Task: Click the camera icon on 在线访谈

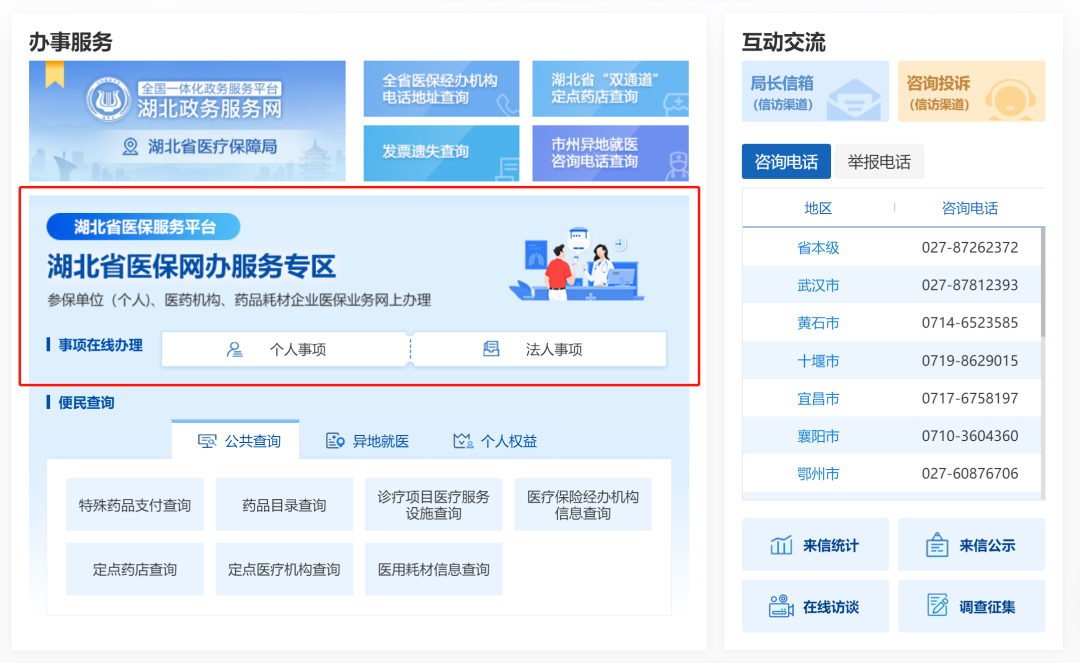Action: (x=781, y=606)
